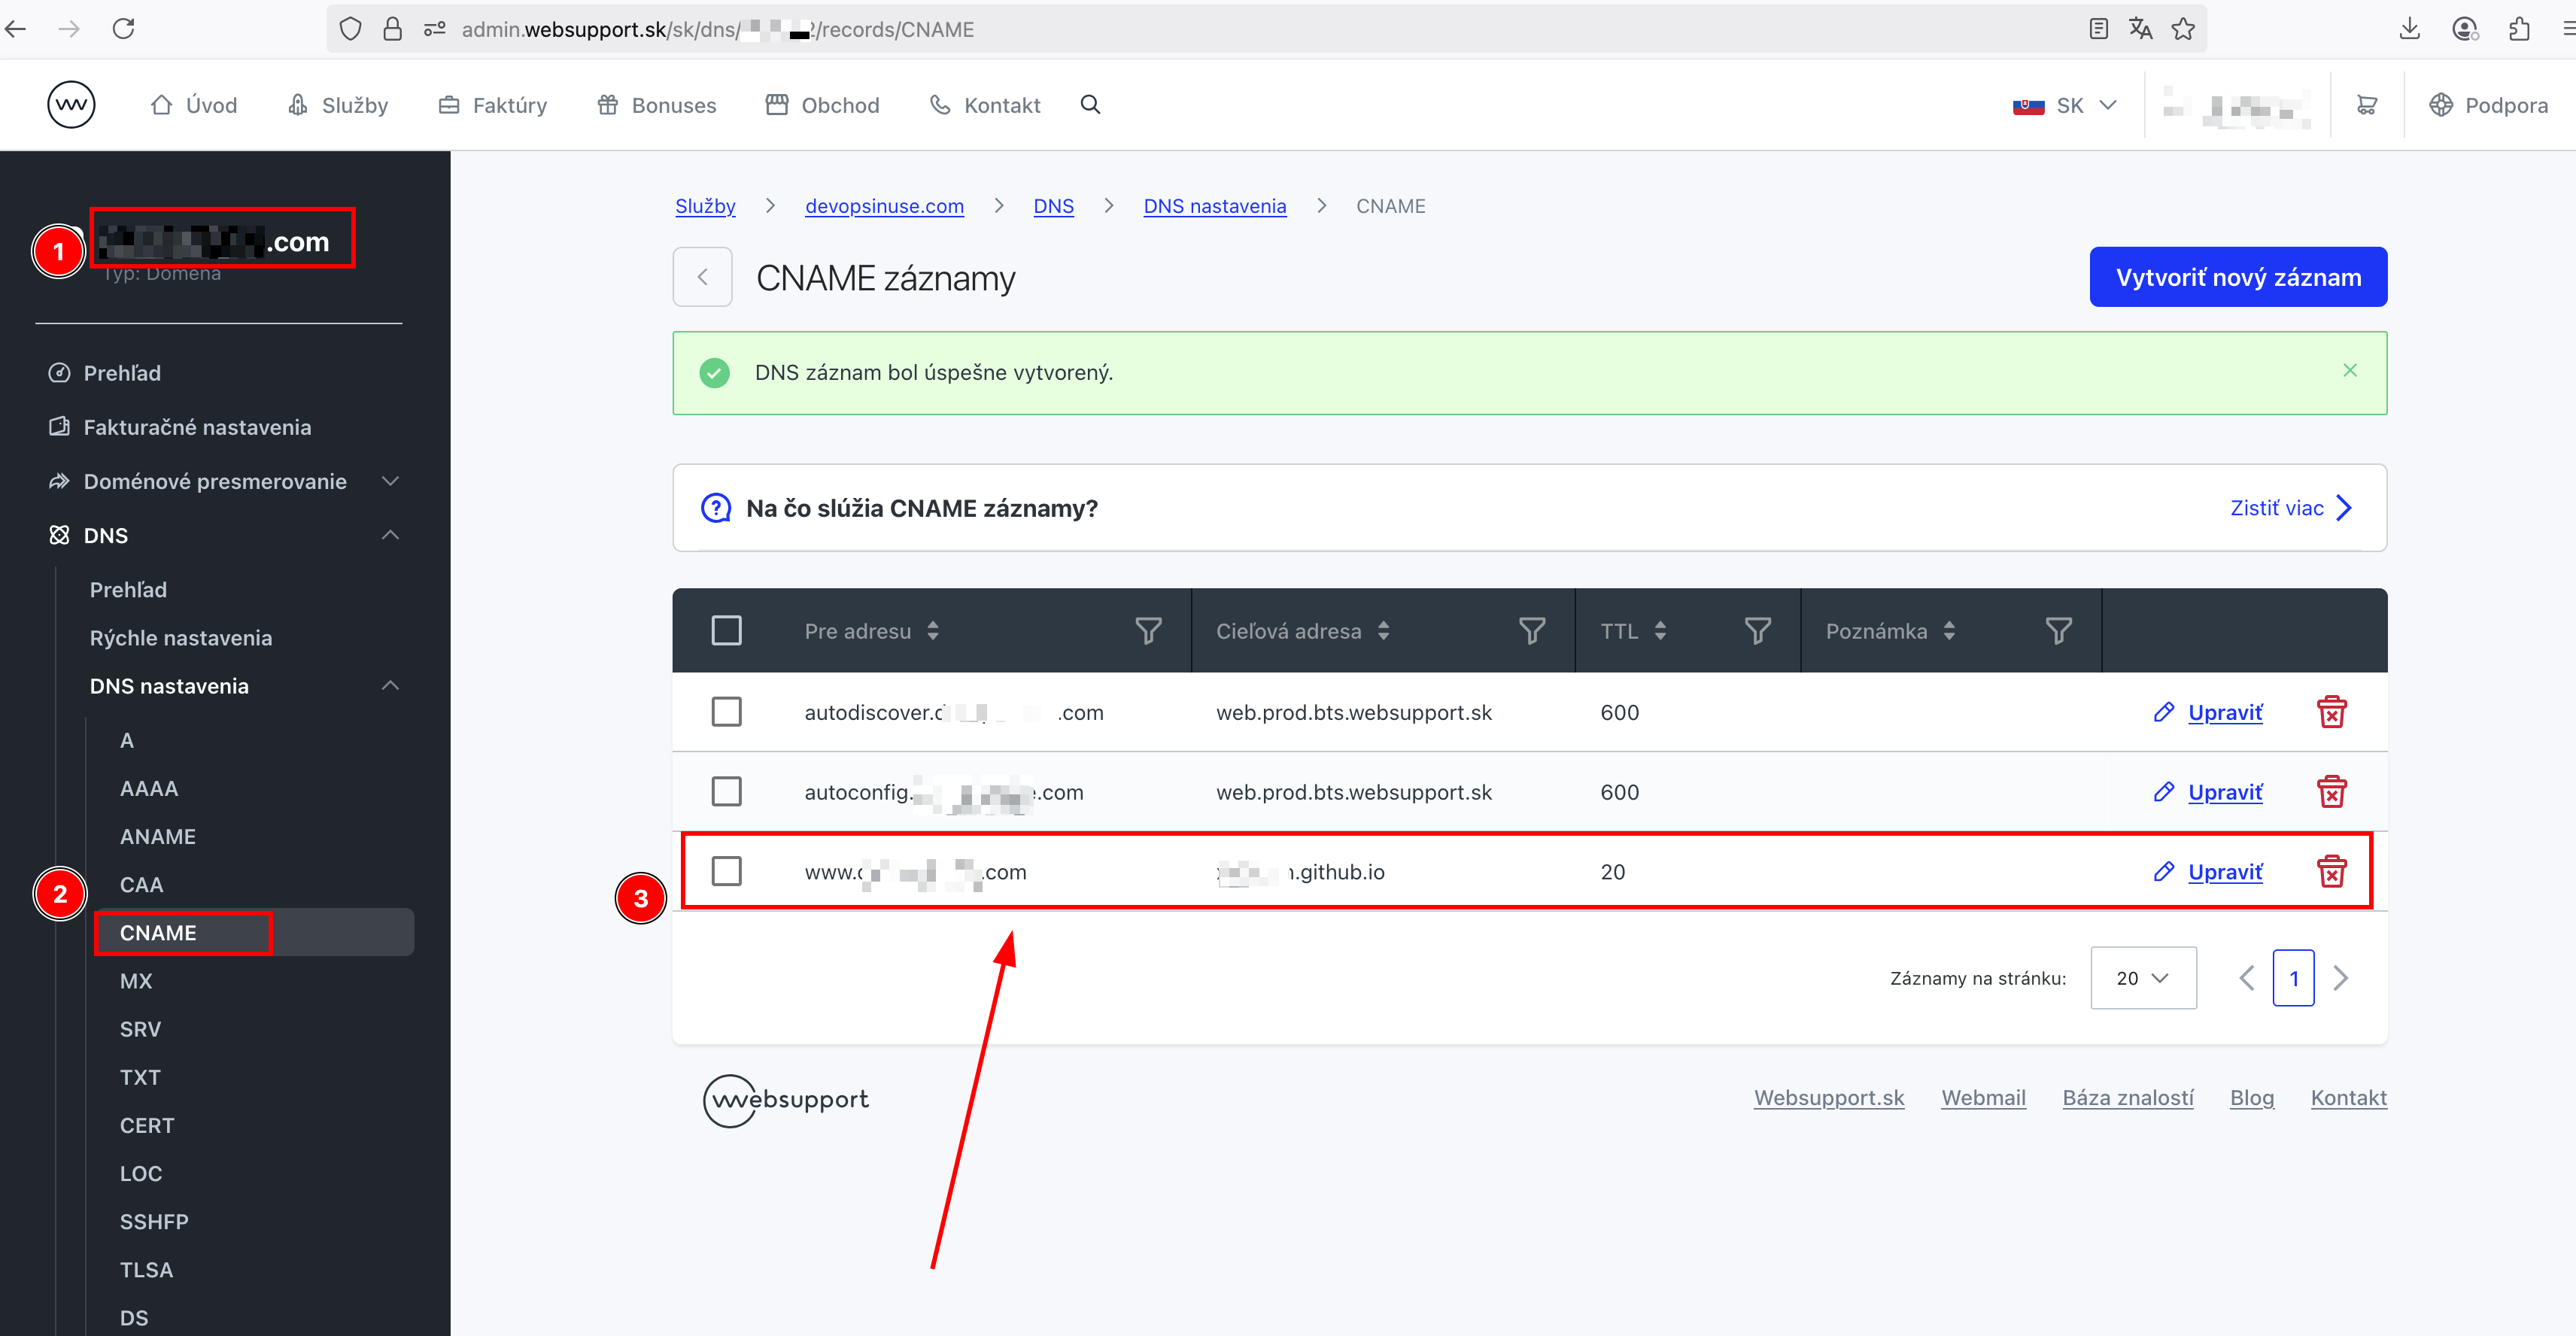Open the MX records sidebar item
Viewport: 2576px width, 1336px height.
[136, 981]
